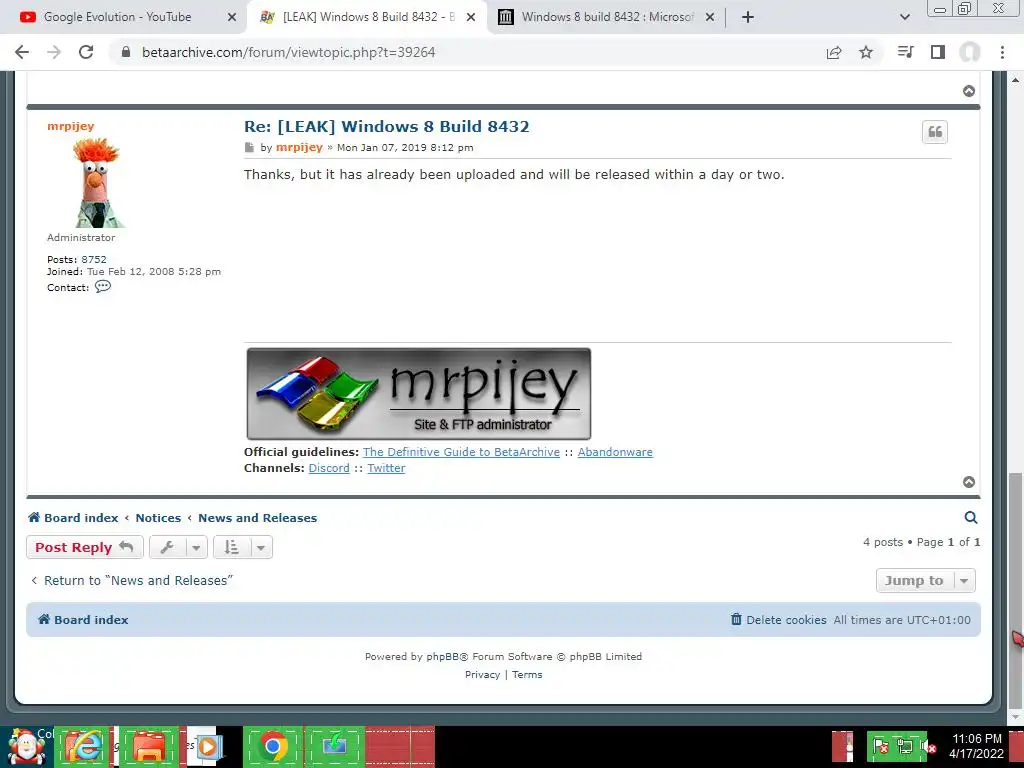Click Delete cookies link
Viewport: 1024px width, 768px height.
(x=778, y=620)
